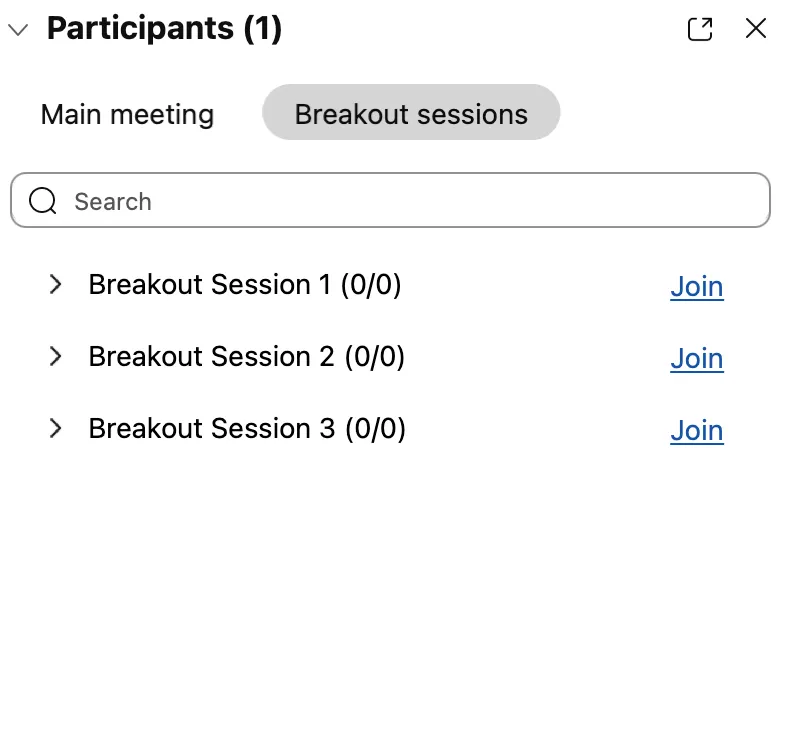Select the Breakout sessions tab
Image resolution: width=790 pixels, height=742 pixels.
(x=411, y=114)
